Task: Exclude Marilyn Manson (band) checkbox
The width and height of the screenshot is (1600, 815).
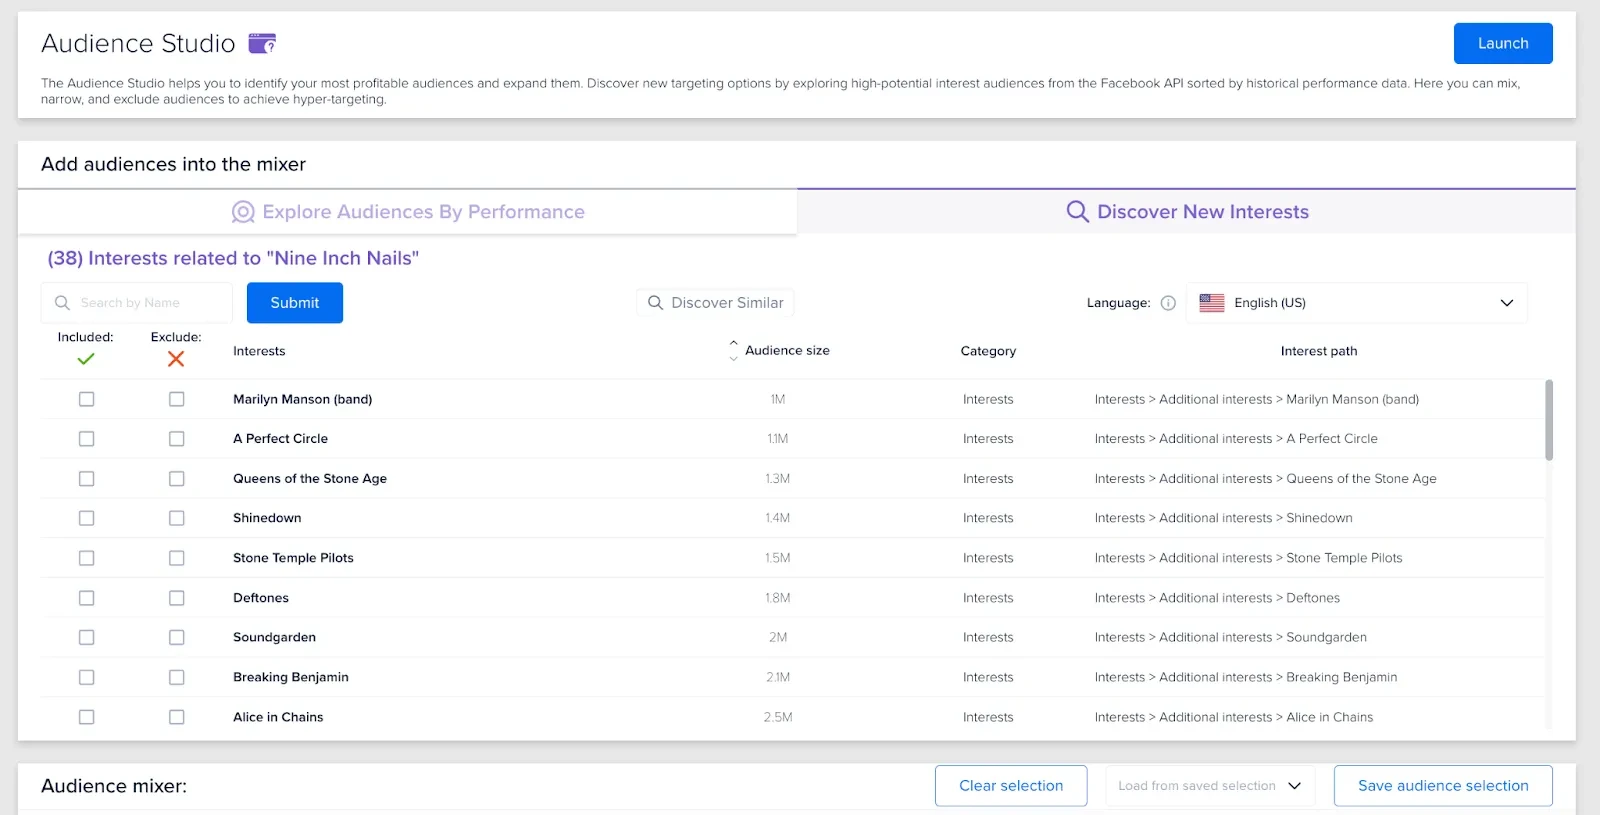Action: point(177,399)
